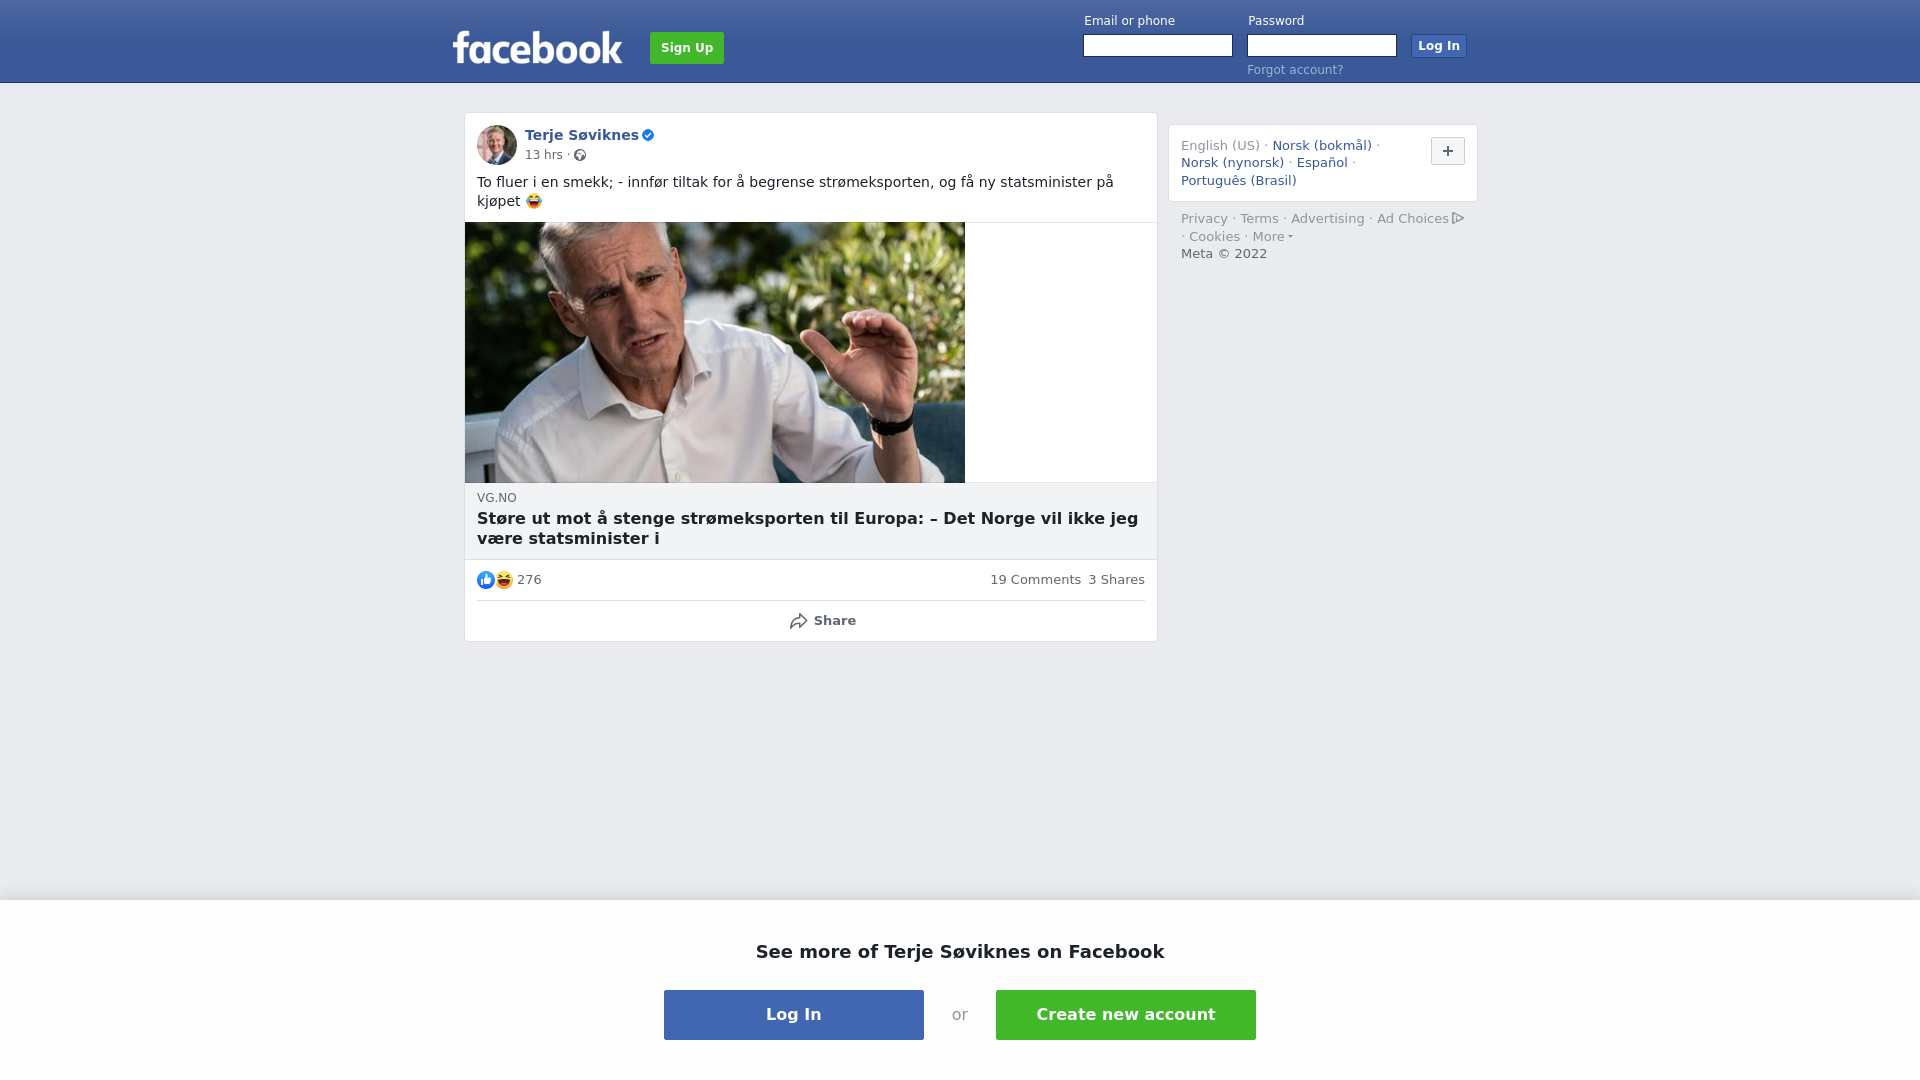Click Create new account button
Screen dimensions: 1920x1080
point(1126,1015)
